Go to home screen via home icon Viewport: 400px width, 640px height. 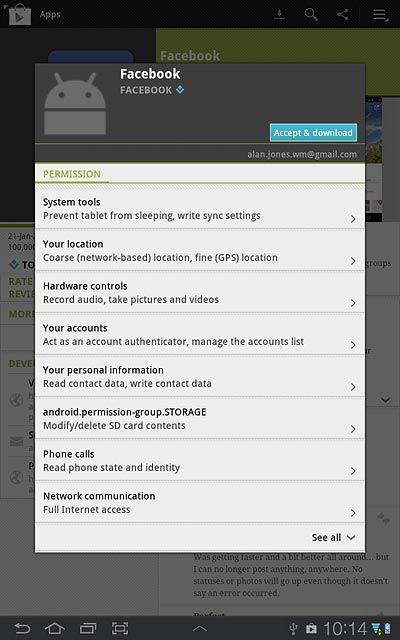(55, 628)
